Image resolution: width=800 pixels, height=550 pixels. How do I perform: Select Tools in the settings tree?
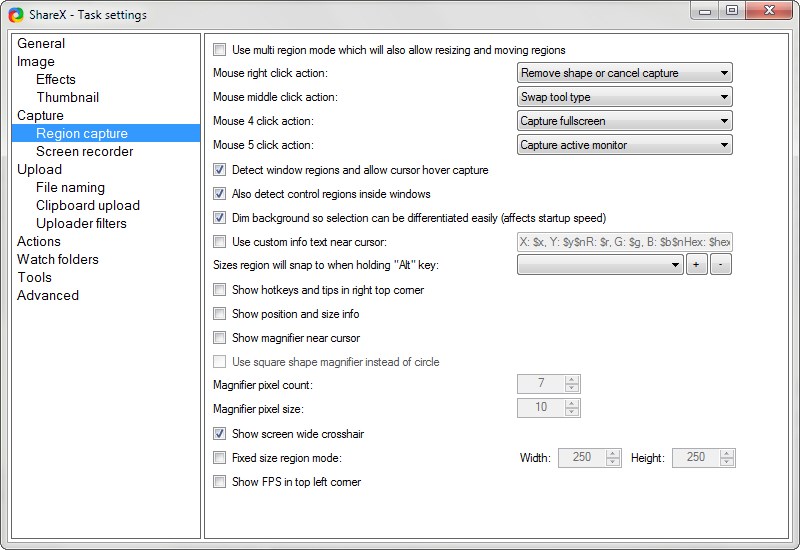tap(34, 277)
